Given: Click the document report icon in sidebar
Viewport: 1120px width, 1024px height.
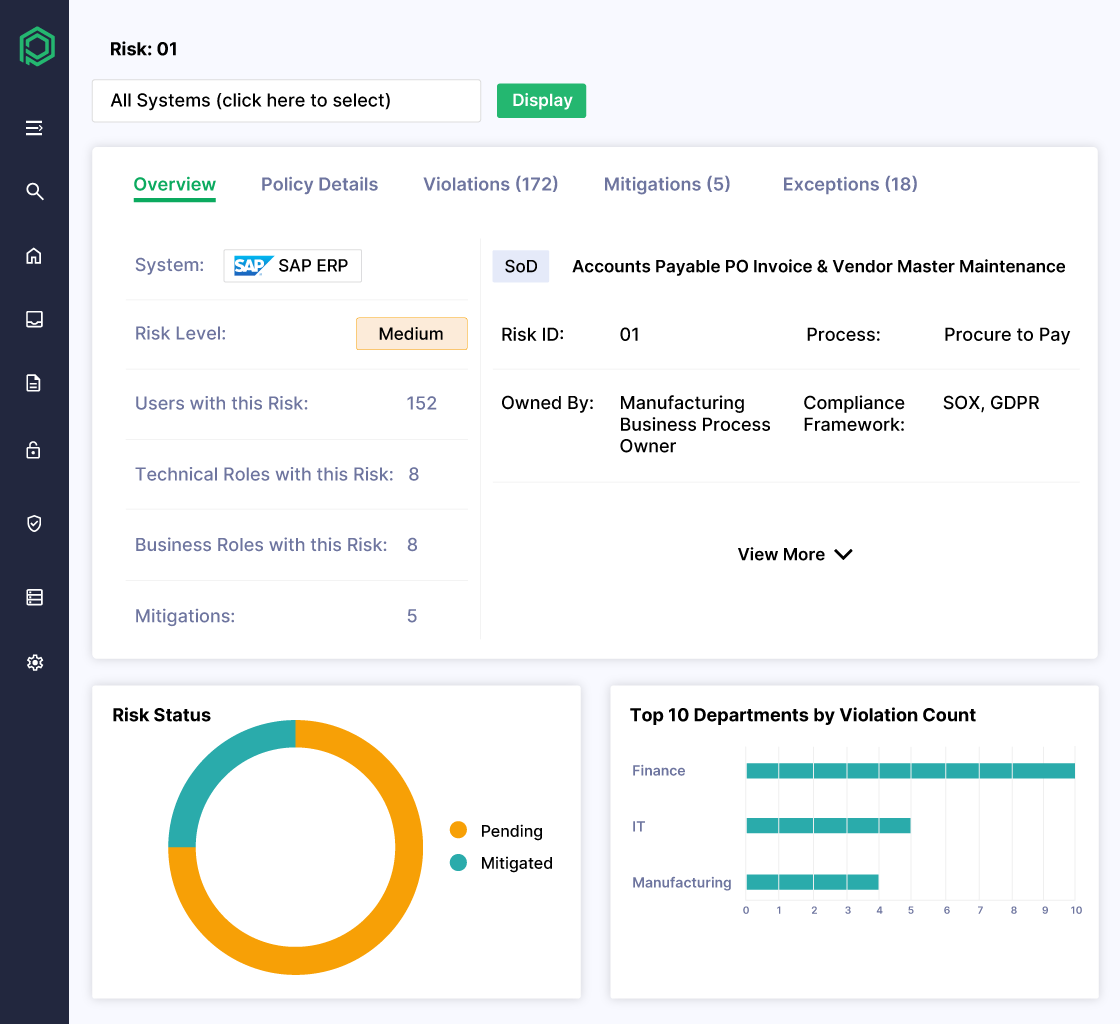Looking at the screenshot, I should point(34,383).
